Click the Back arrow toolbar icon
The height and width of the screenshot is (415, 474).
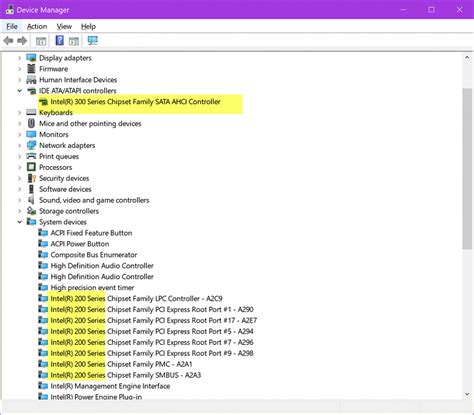point(8,41)
